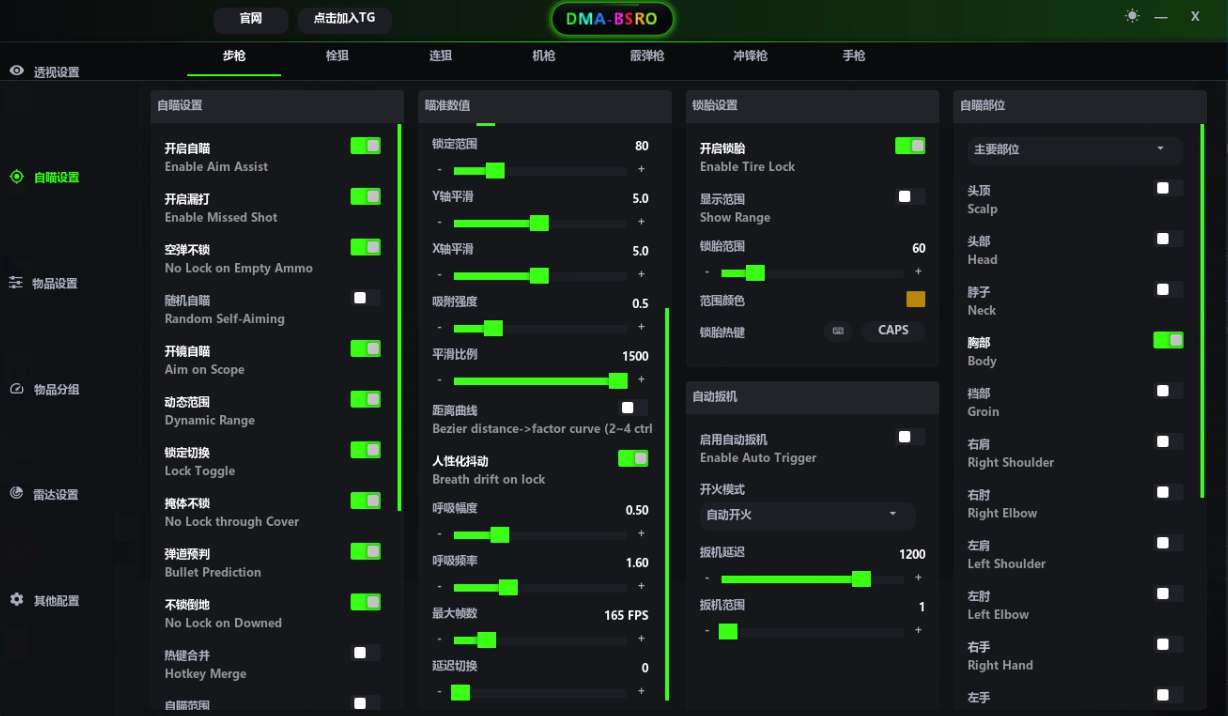Image resolution: width=1228 pixels, height=716 pixels.
Task: Click the plus stepper of 扳机延迟 slider
Action: 918,578
